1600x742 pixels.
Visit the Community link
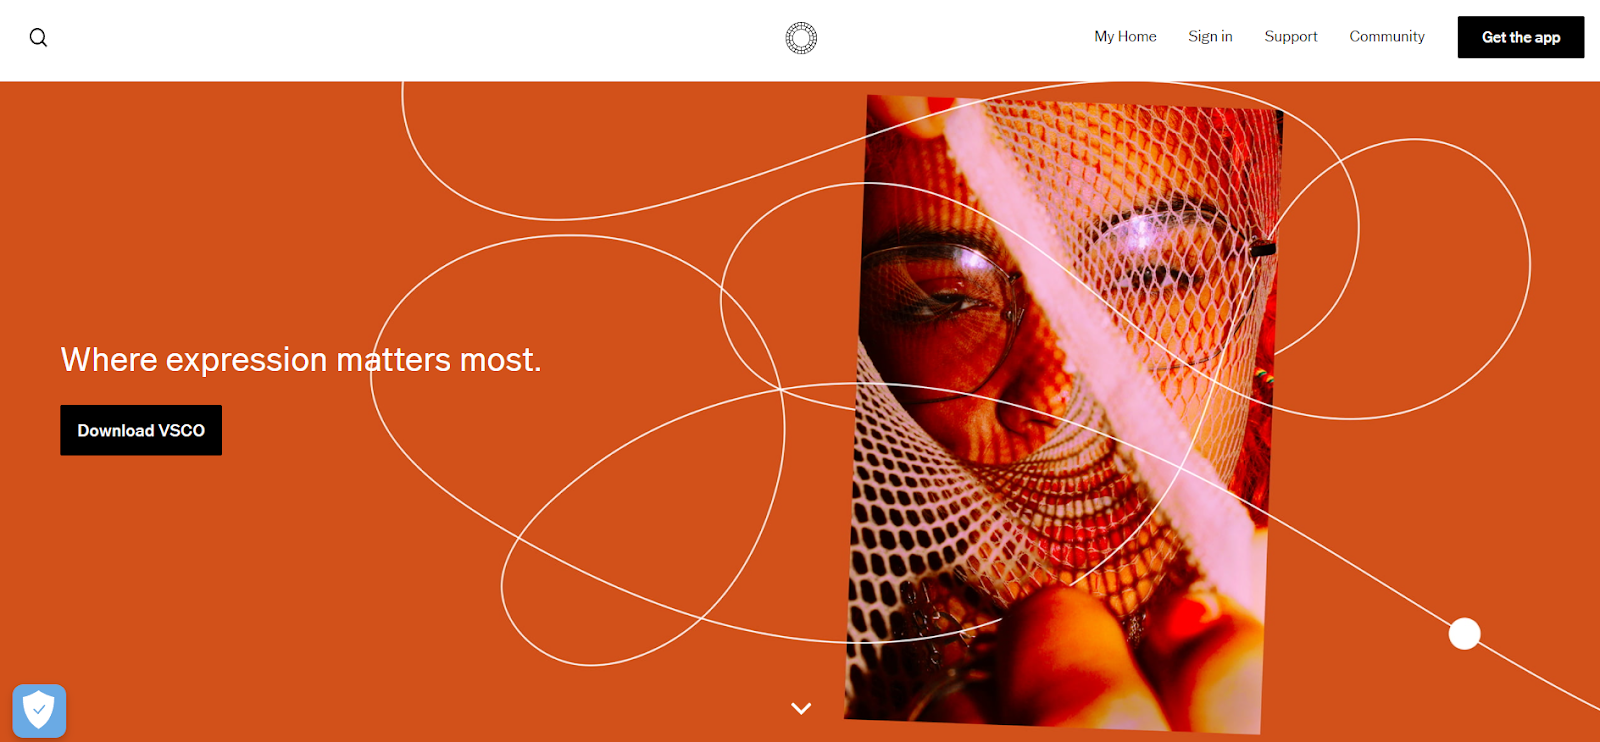(x=1387, y=37)
